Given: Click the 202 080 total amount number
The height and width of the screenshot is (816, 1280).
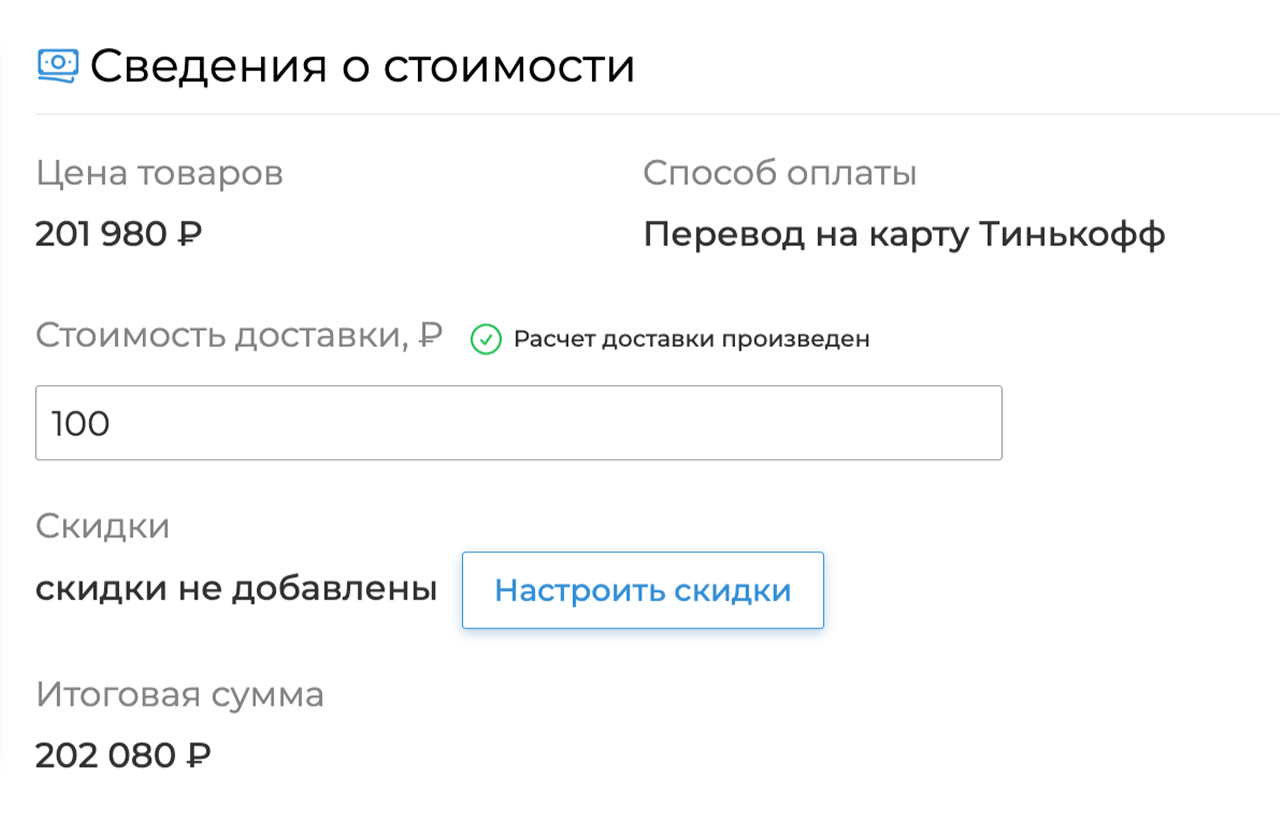Looking at the screenshot, I should pos(105,756).
